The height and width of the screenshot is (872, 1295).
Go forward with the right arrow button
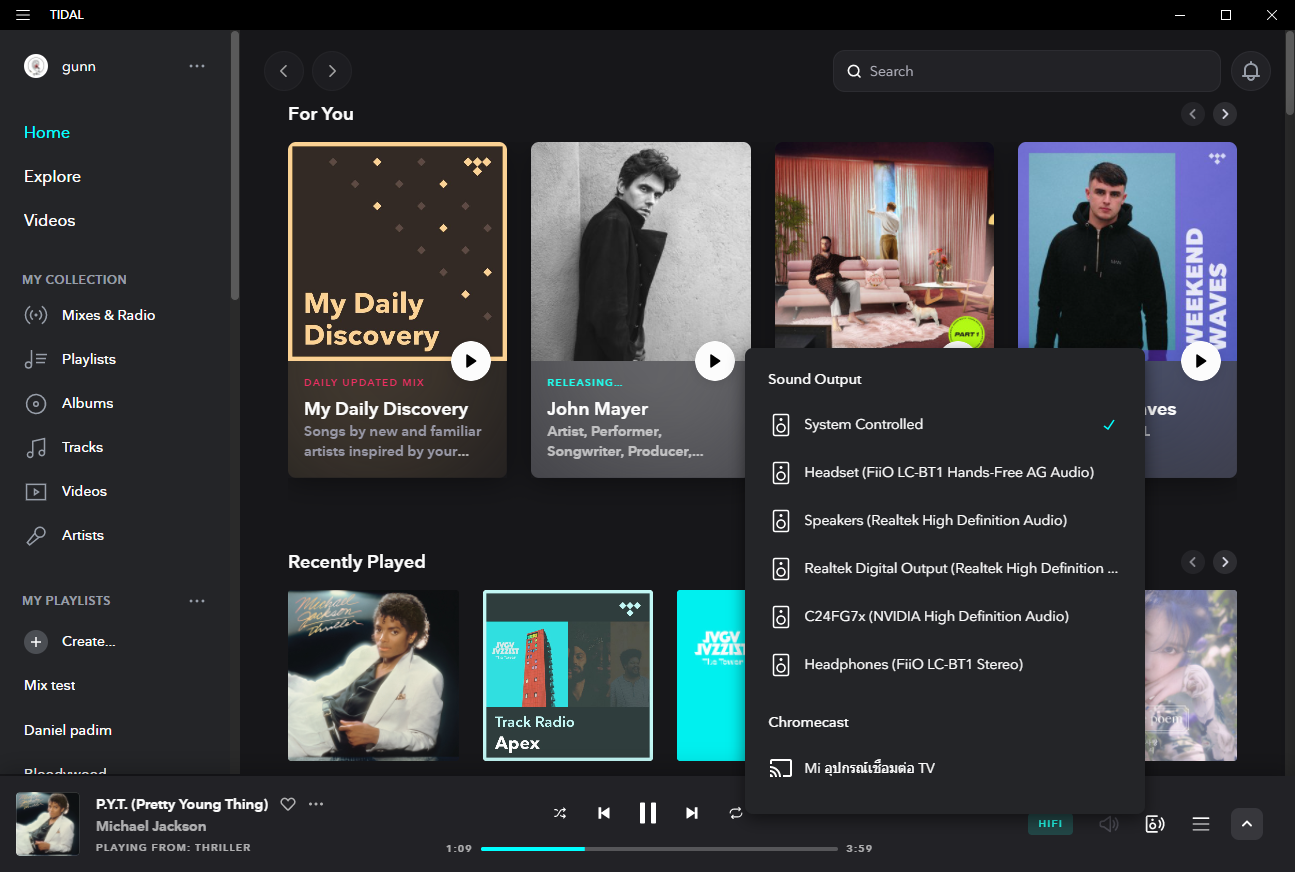pos(332,71)
